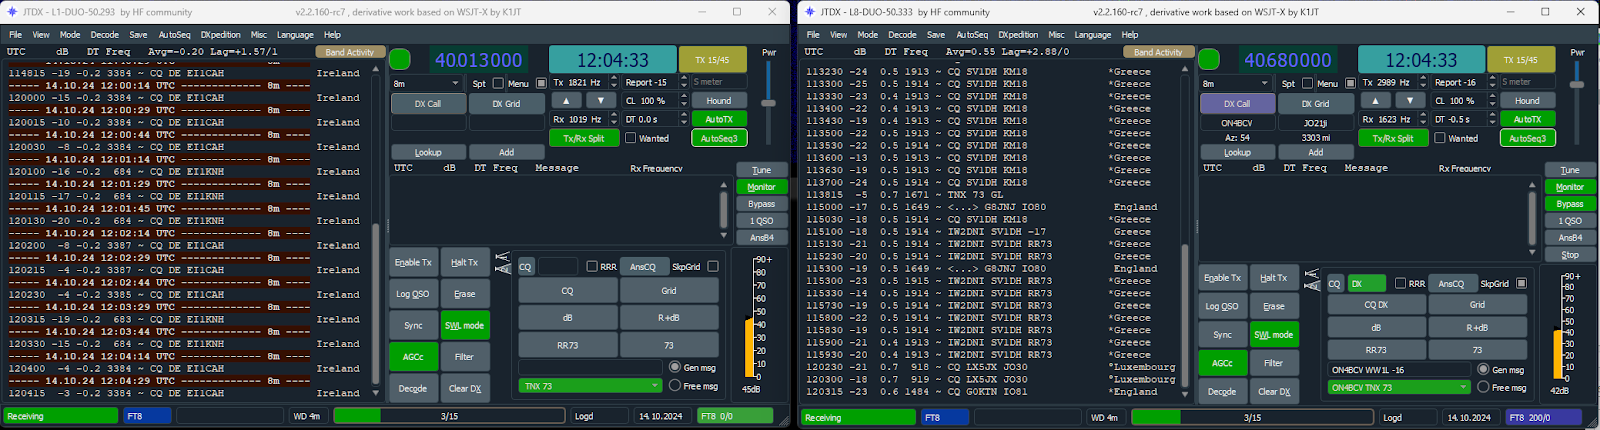Click band activity scrollbar in L1-DUO window
Screen dimensions: 1600x430
376,230
